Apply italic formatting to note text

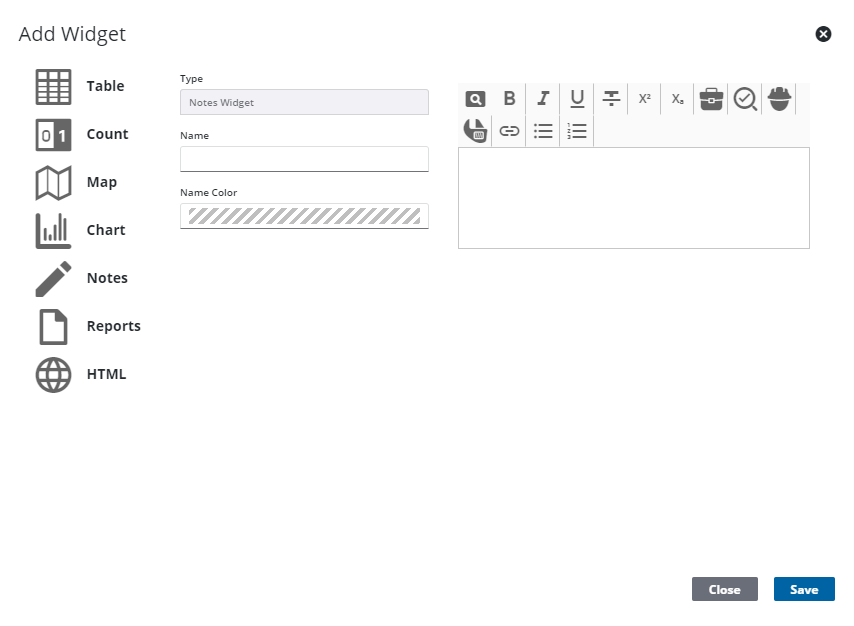(543, 98)
